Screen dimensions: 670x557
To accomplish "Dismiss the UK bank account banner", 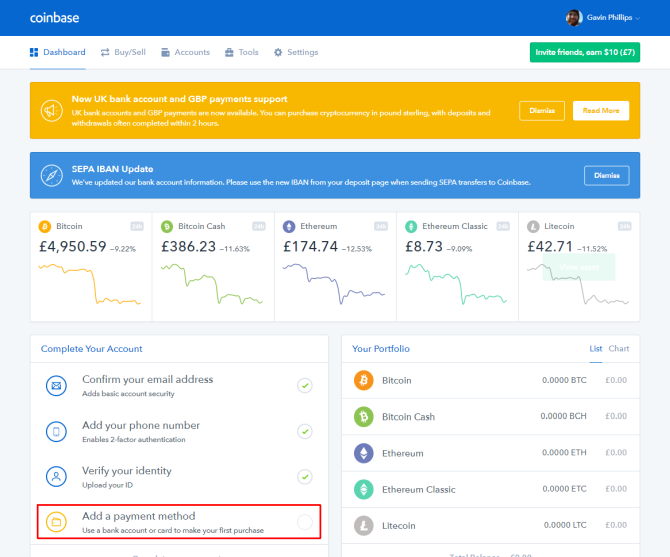I will 542,111.
